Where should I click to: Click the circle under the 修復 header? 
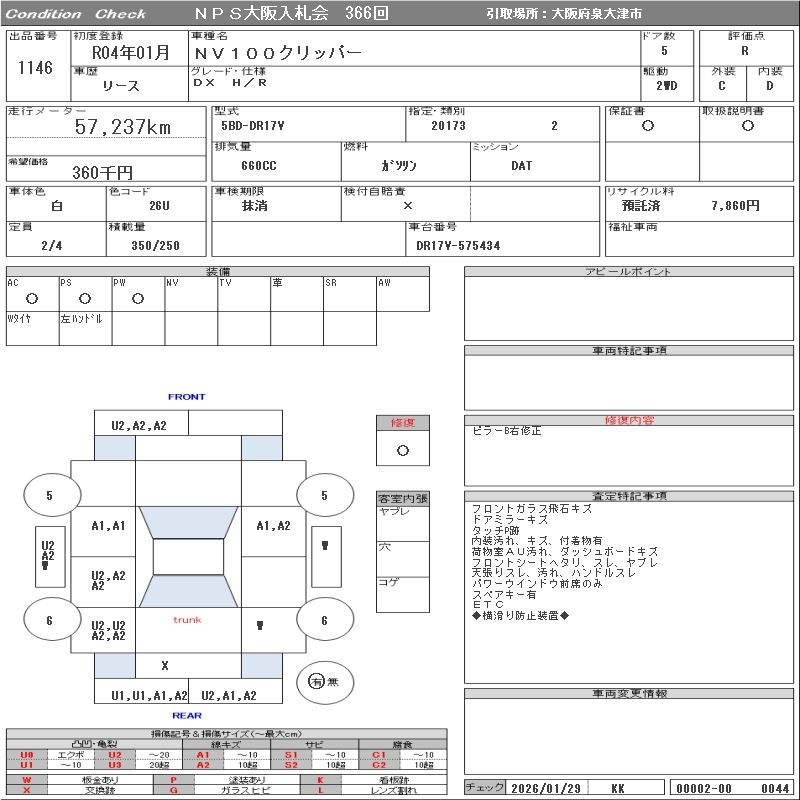402,450
